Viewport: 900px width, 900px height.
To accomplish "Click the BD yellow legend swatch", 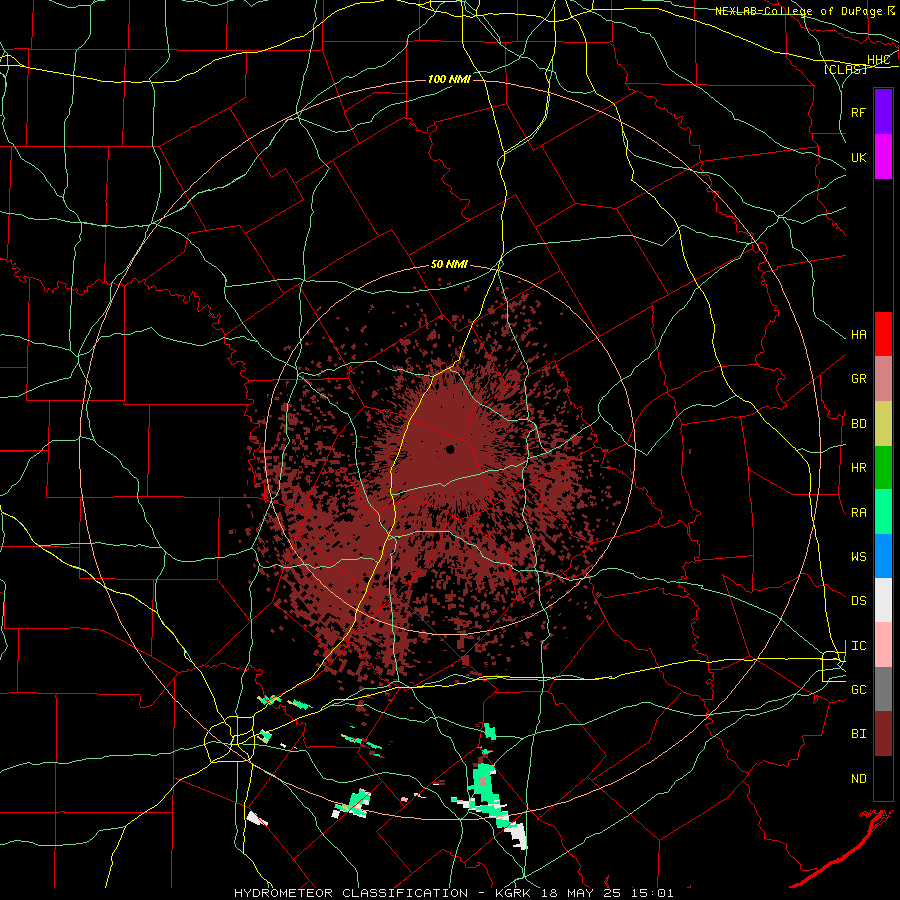I will tap(883, 424).
